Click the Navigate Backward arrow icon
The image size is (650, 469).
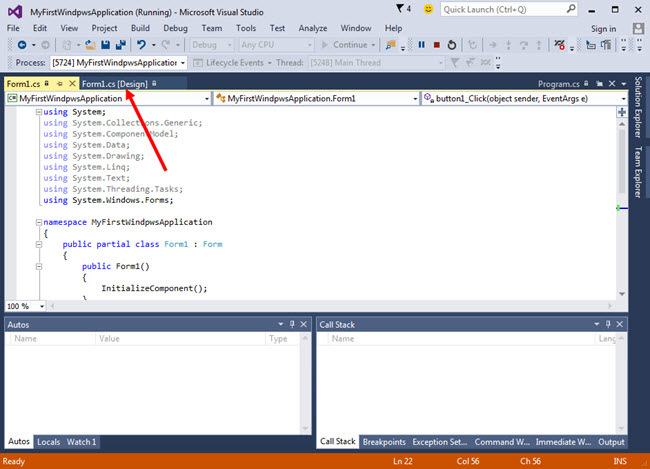tap(22, 45)
